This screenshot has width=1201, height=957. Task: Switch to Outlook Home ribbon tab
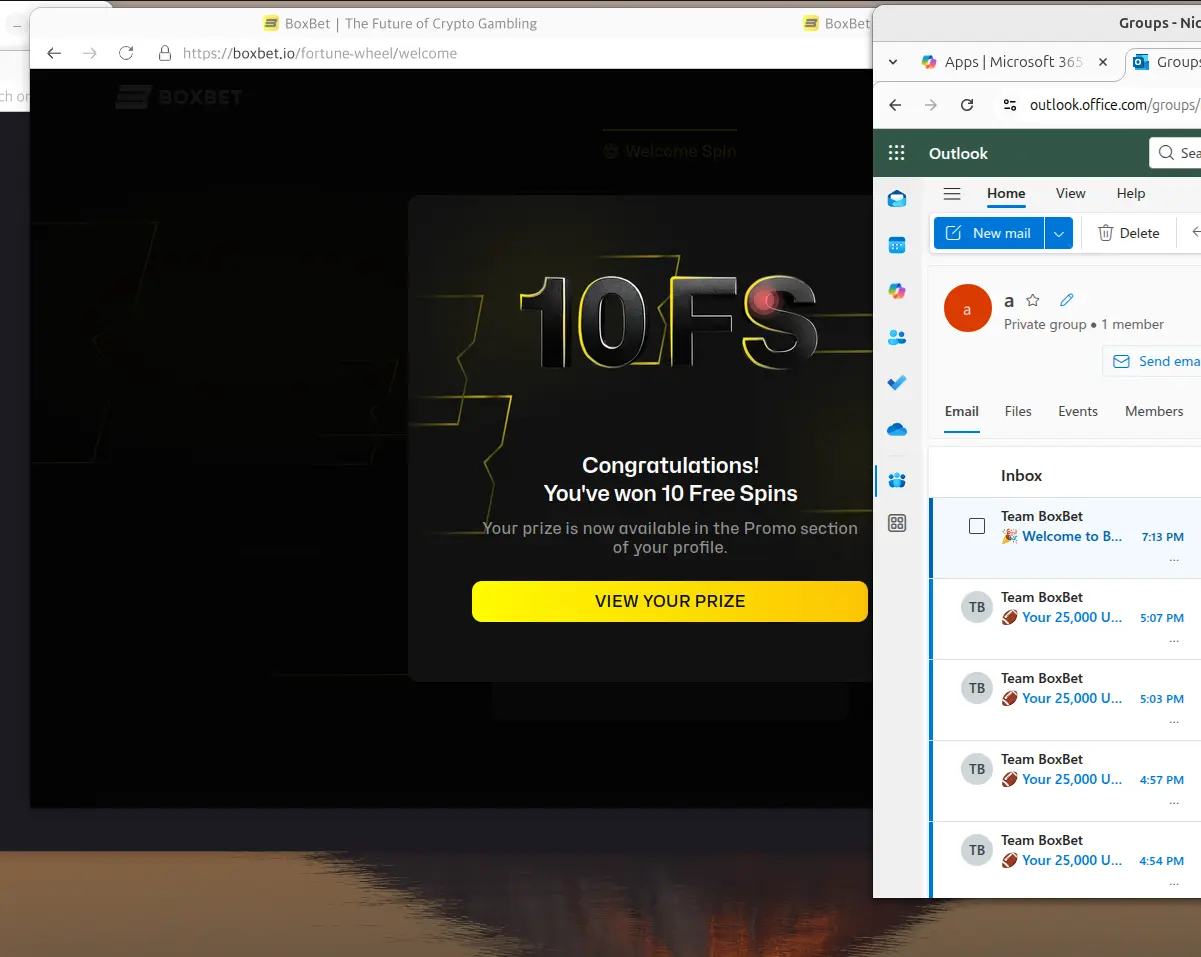[x=1006, y=194]
